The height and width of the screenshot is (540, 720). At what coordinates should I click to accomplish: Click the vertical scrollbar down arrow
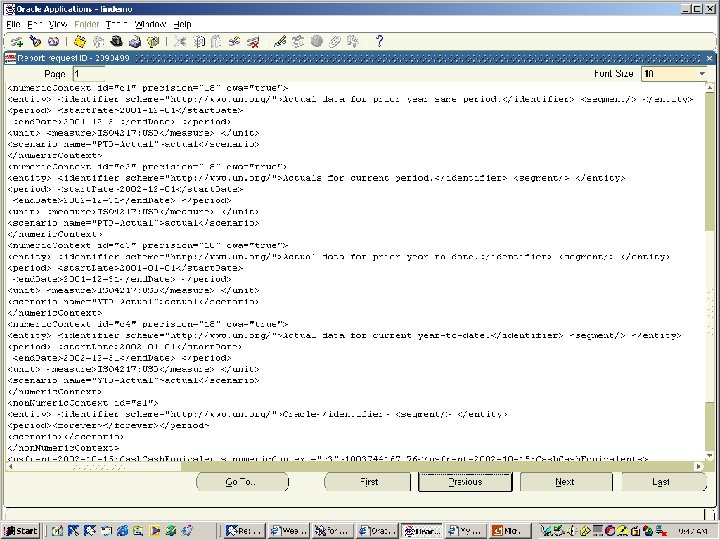pyautogui.click(x=709, y=456)
